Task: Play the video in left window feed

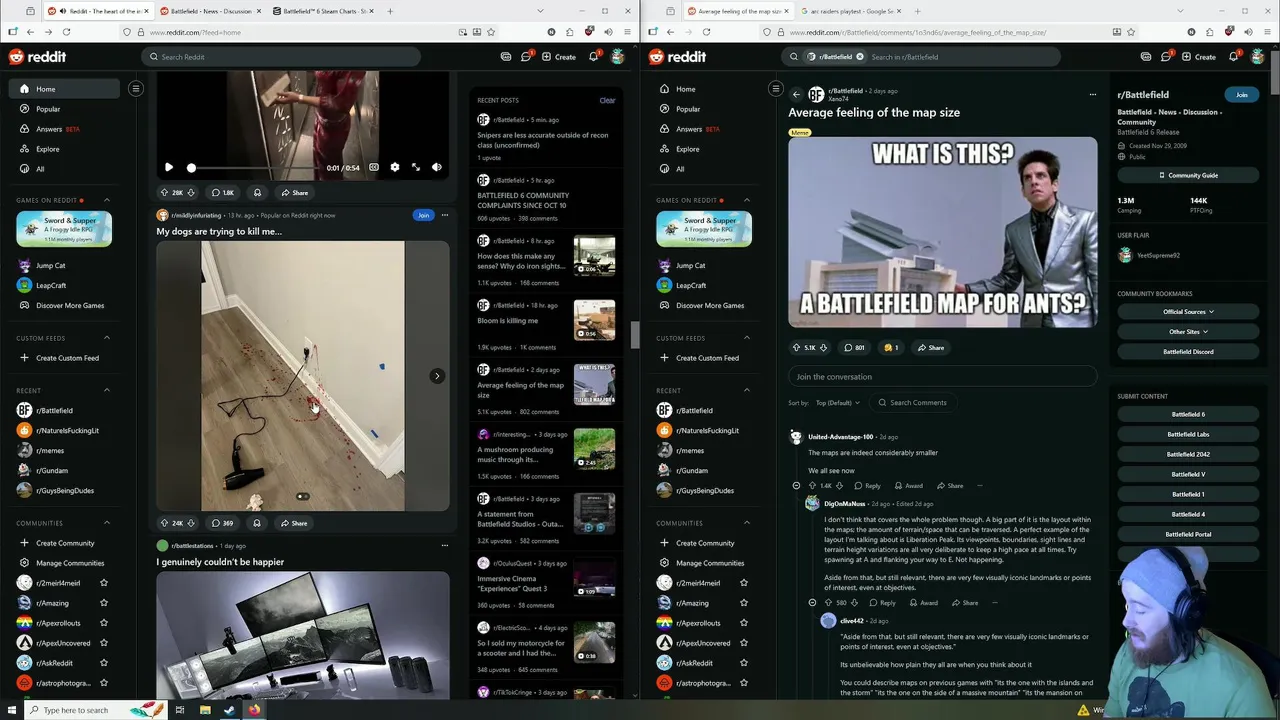Action: 169,168
